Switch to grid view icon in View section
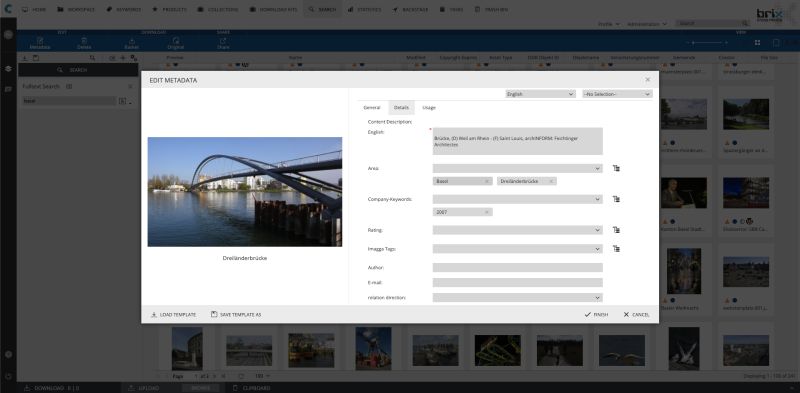The image size is (800, 393). coord(758,43)
